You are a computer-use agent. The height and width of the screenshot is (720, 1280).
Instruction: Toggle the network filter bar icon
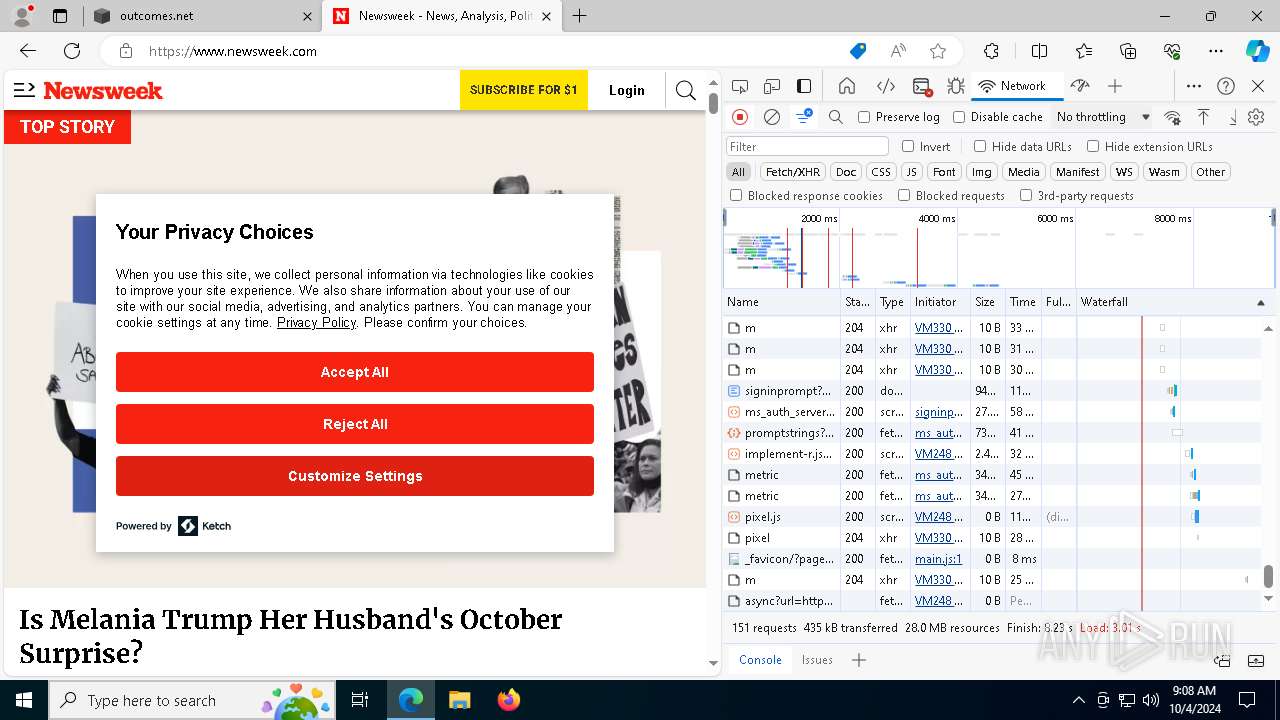coord(803,117)
